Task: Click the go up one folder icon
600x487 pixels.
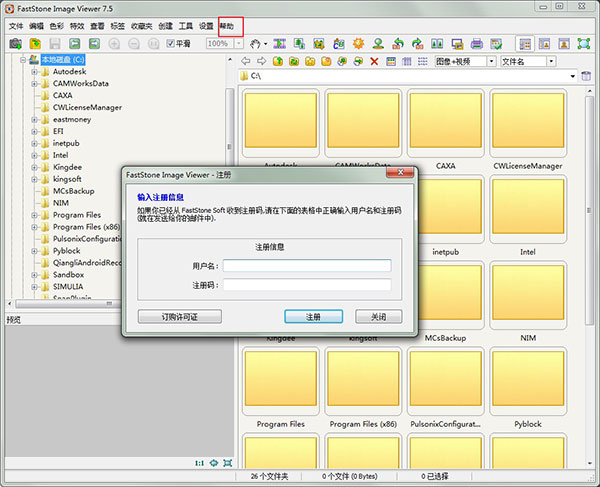Action: tap(279, 62)
